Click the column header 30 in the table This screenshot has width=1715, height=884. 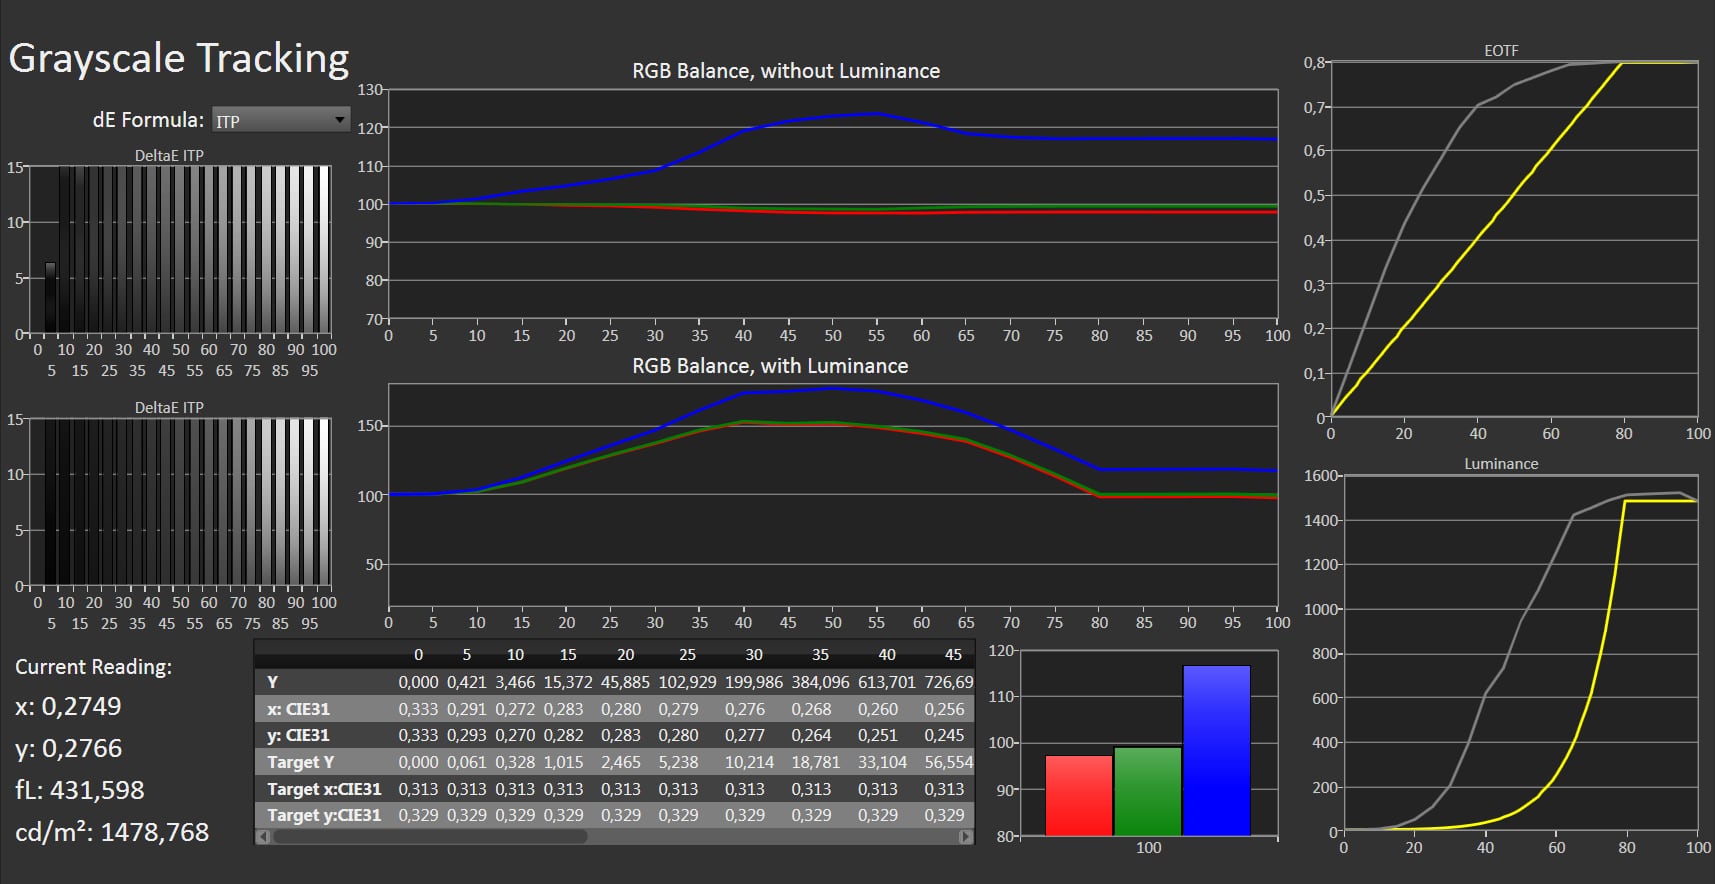click(x=754, y=655)
